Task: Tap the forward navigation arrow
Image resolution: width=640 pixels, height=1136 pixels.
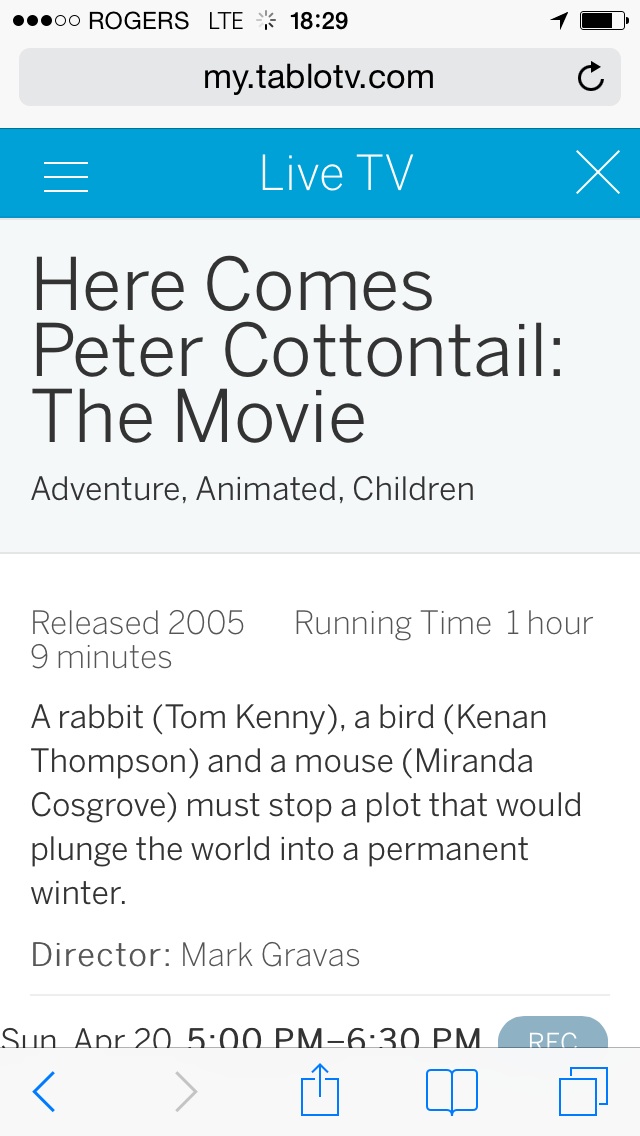Action: tap(185, 1092)
